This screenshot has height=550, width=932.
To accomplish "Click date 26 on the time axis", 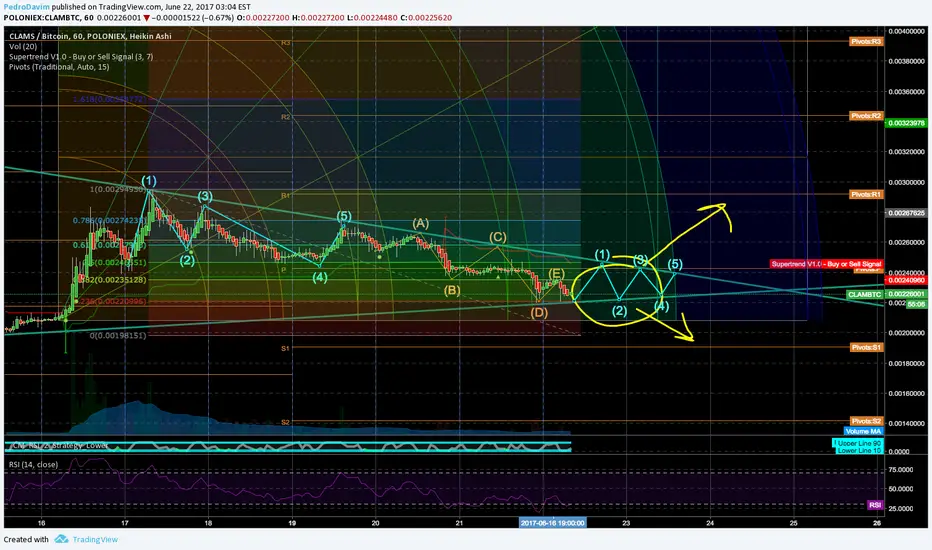I will pyautogui.click(x=877, y=523).
